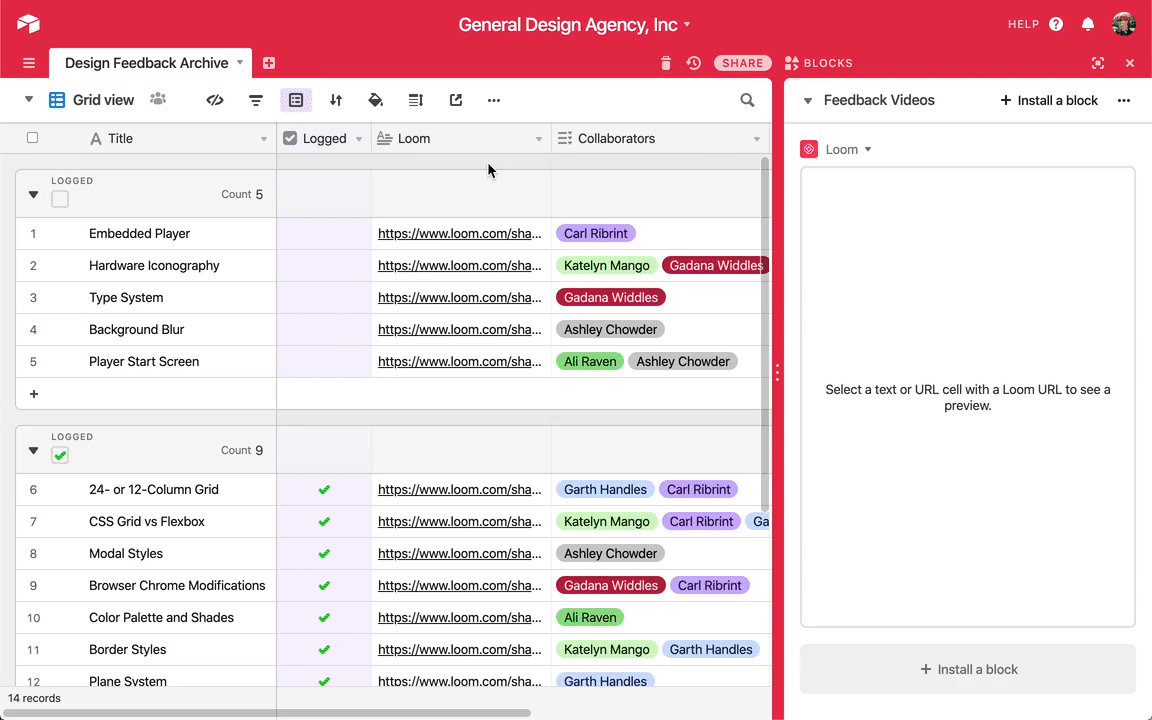Open the Grid view switcher
Viewport: 1152px width, 720px height.
(92, 100)
